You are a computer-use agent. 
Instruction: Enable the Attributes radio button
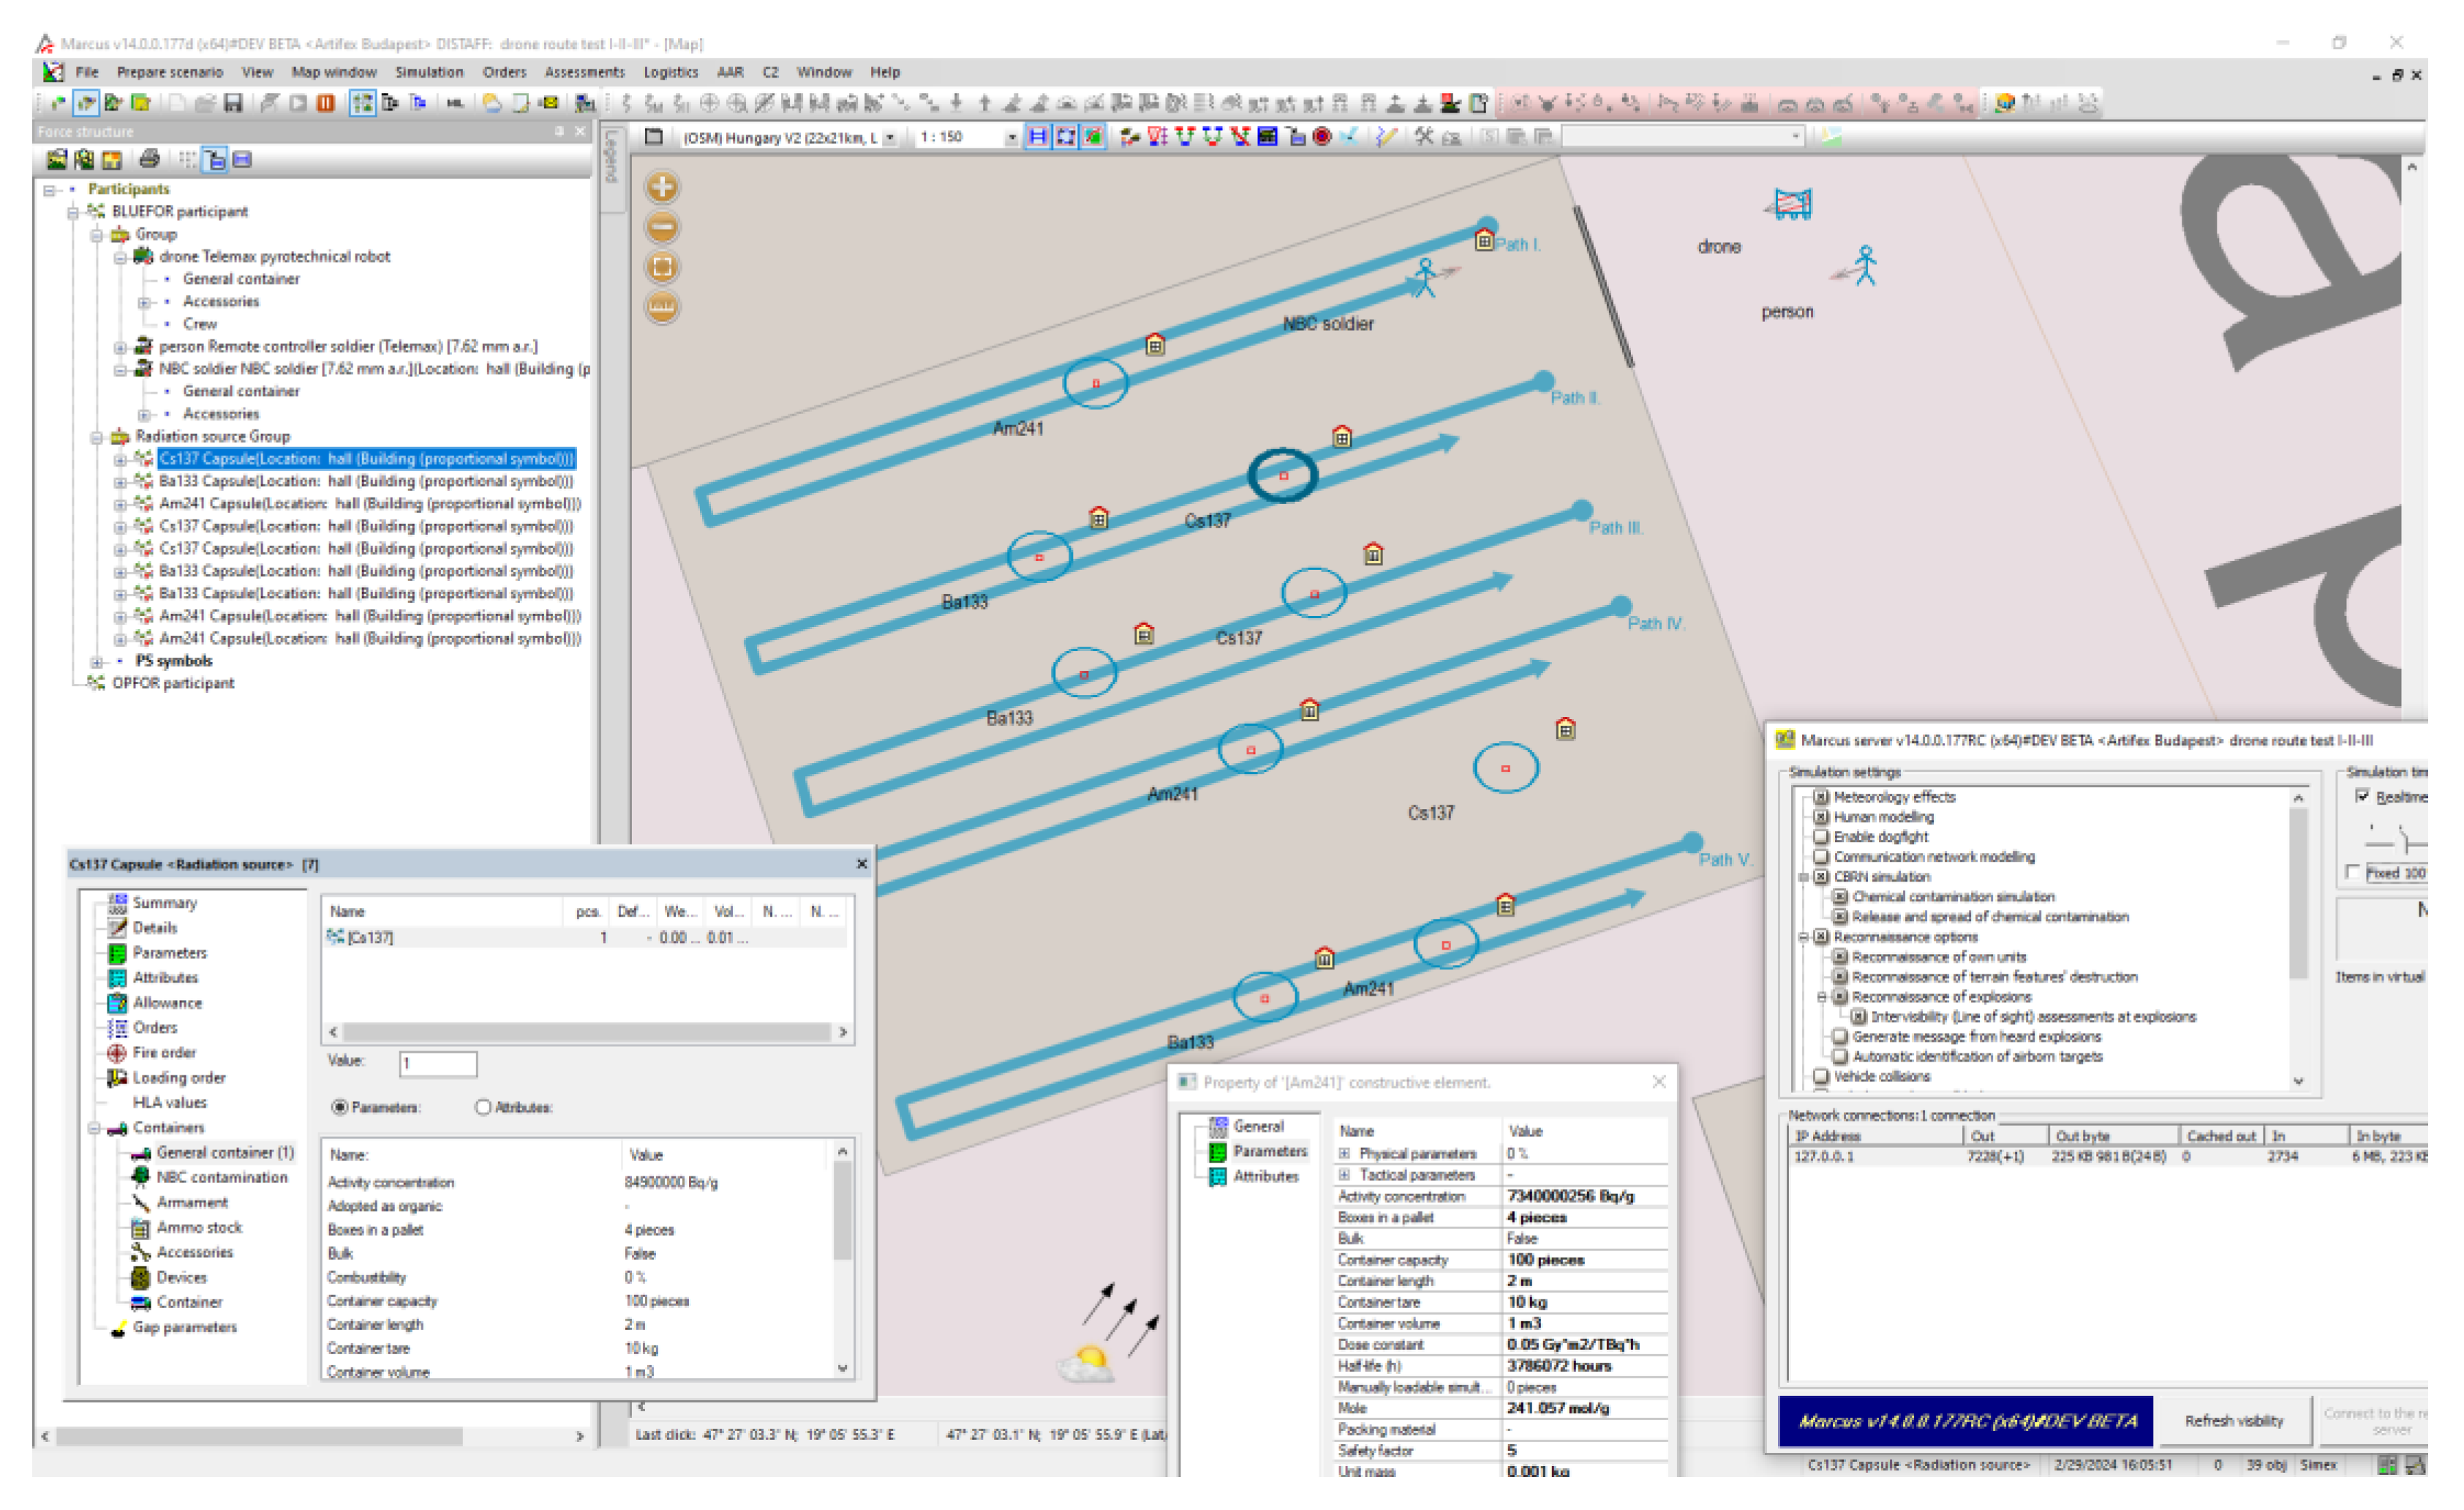484,1107
